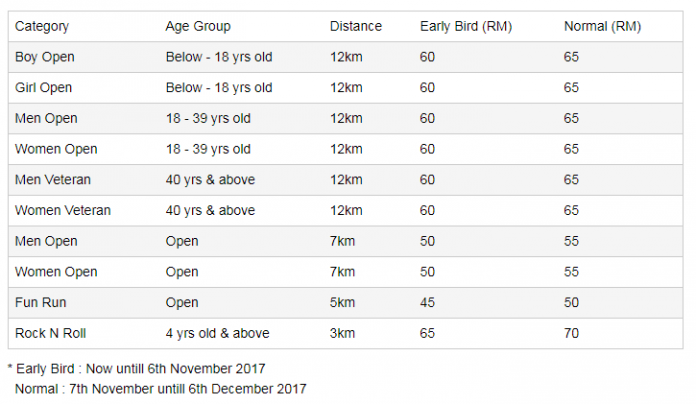Click the Distance column header
The width and height of the screenshot is (696, 404).
356,26
